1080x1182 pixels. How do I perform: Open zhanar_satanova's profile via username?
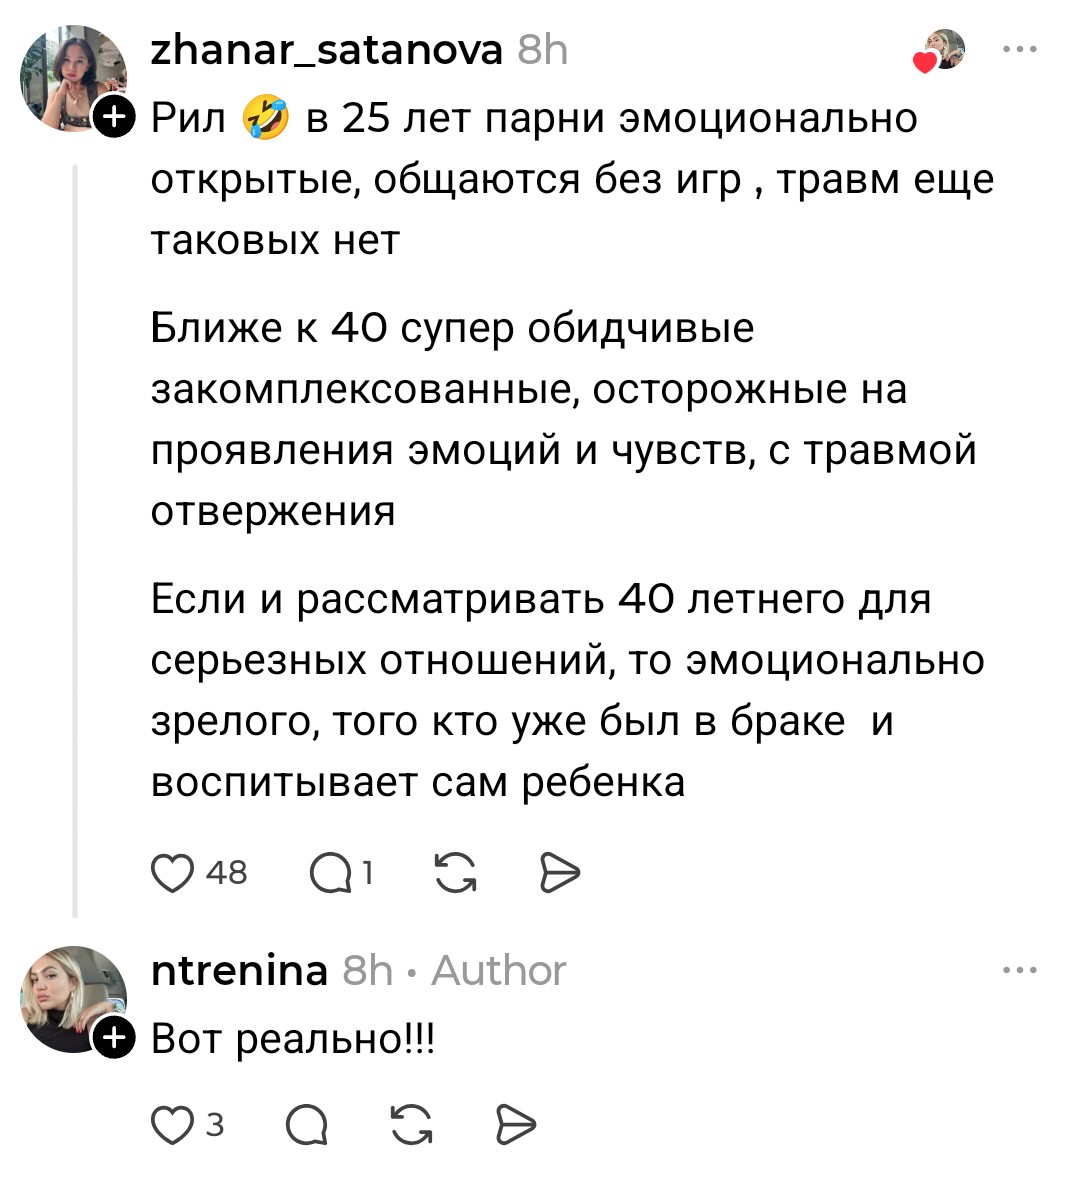(x=326, y=49)
